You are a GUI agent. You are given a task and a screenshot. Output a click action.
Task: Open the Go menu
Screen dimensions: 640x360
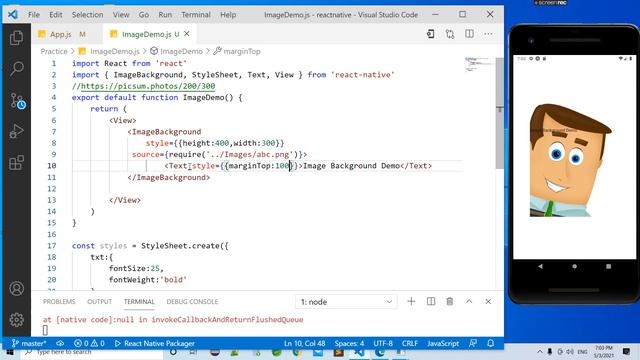[144, 15]
